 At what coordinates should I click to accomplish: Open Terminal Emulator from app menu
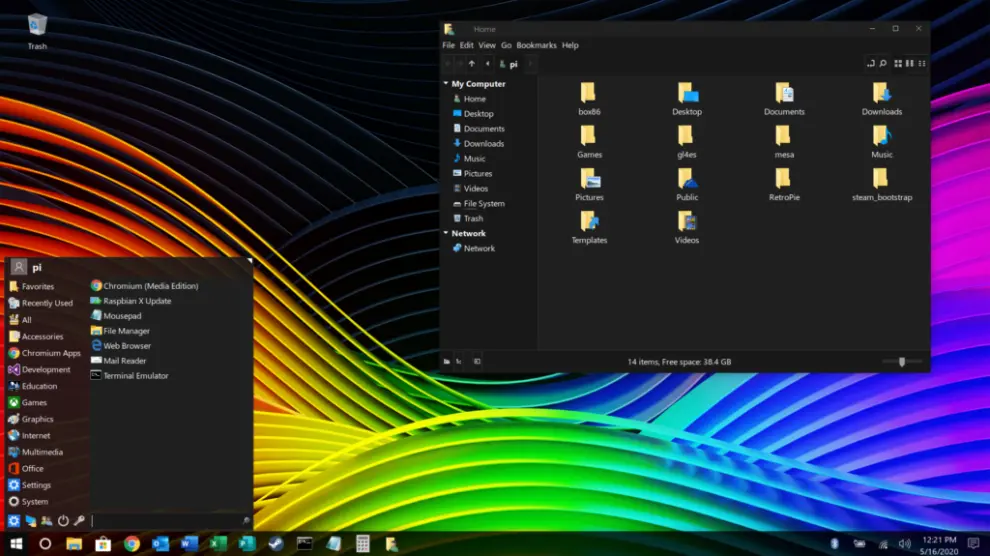[x=135, y=376]
